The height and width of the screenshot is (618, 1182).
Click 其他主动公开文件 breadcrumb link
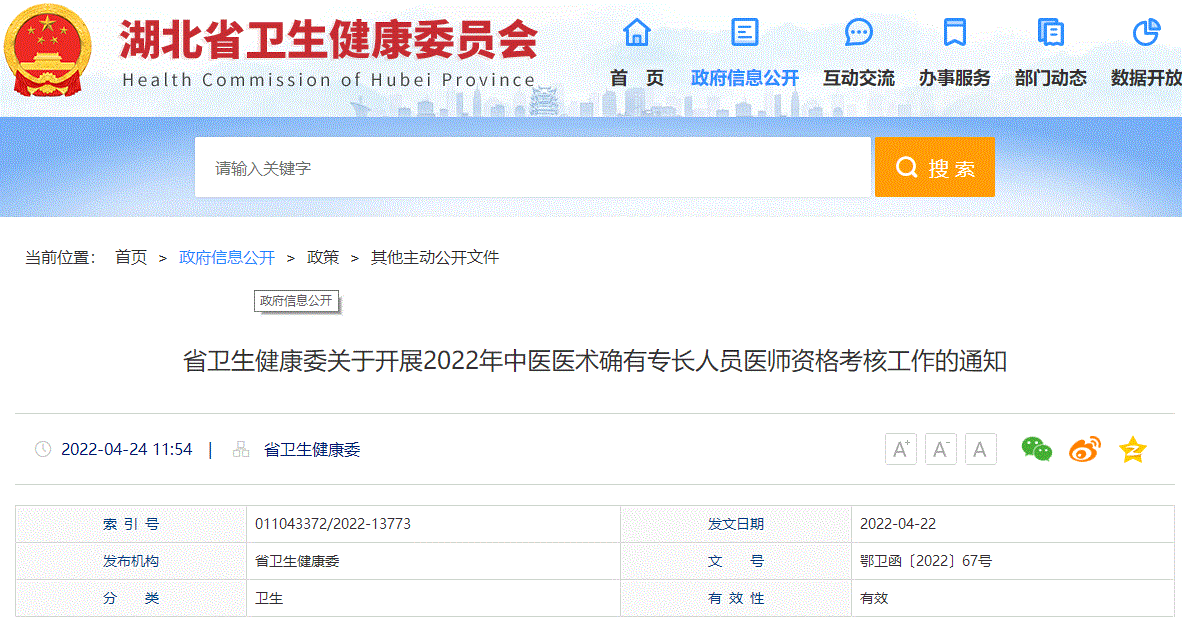point(435,257)
